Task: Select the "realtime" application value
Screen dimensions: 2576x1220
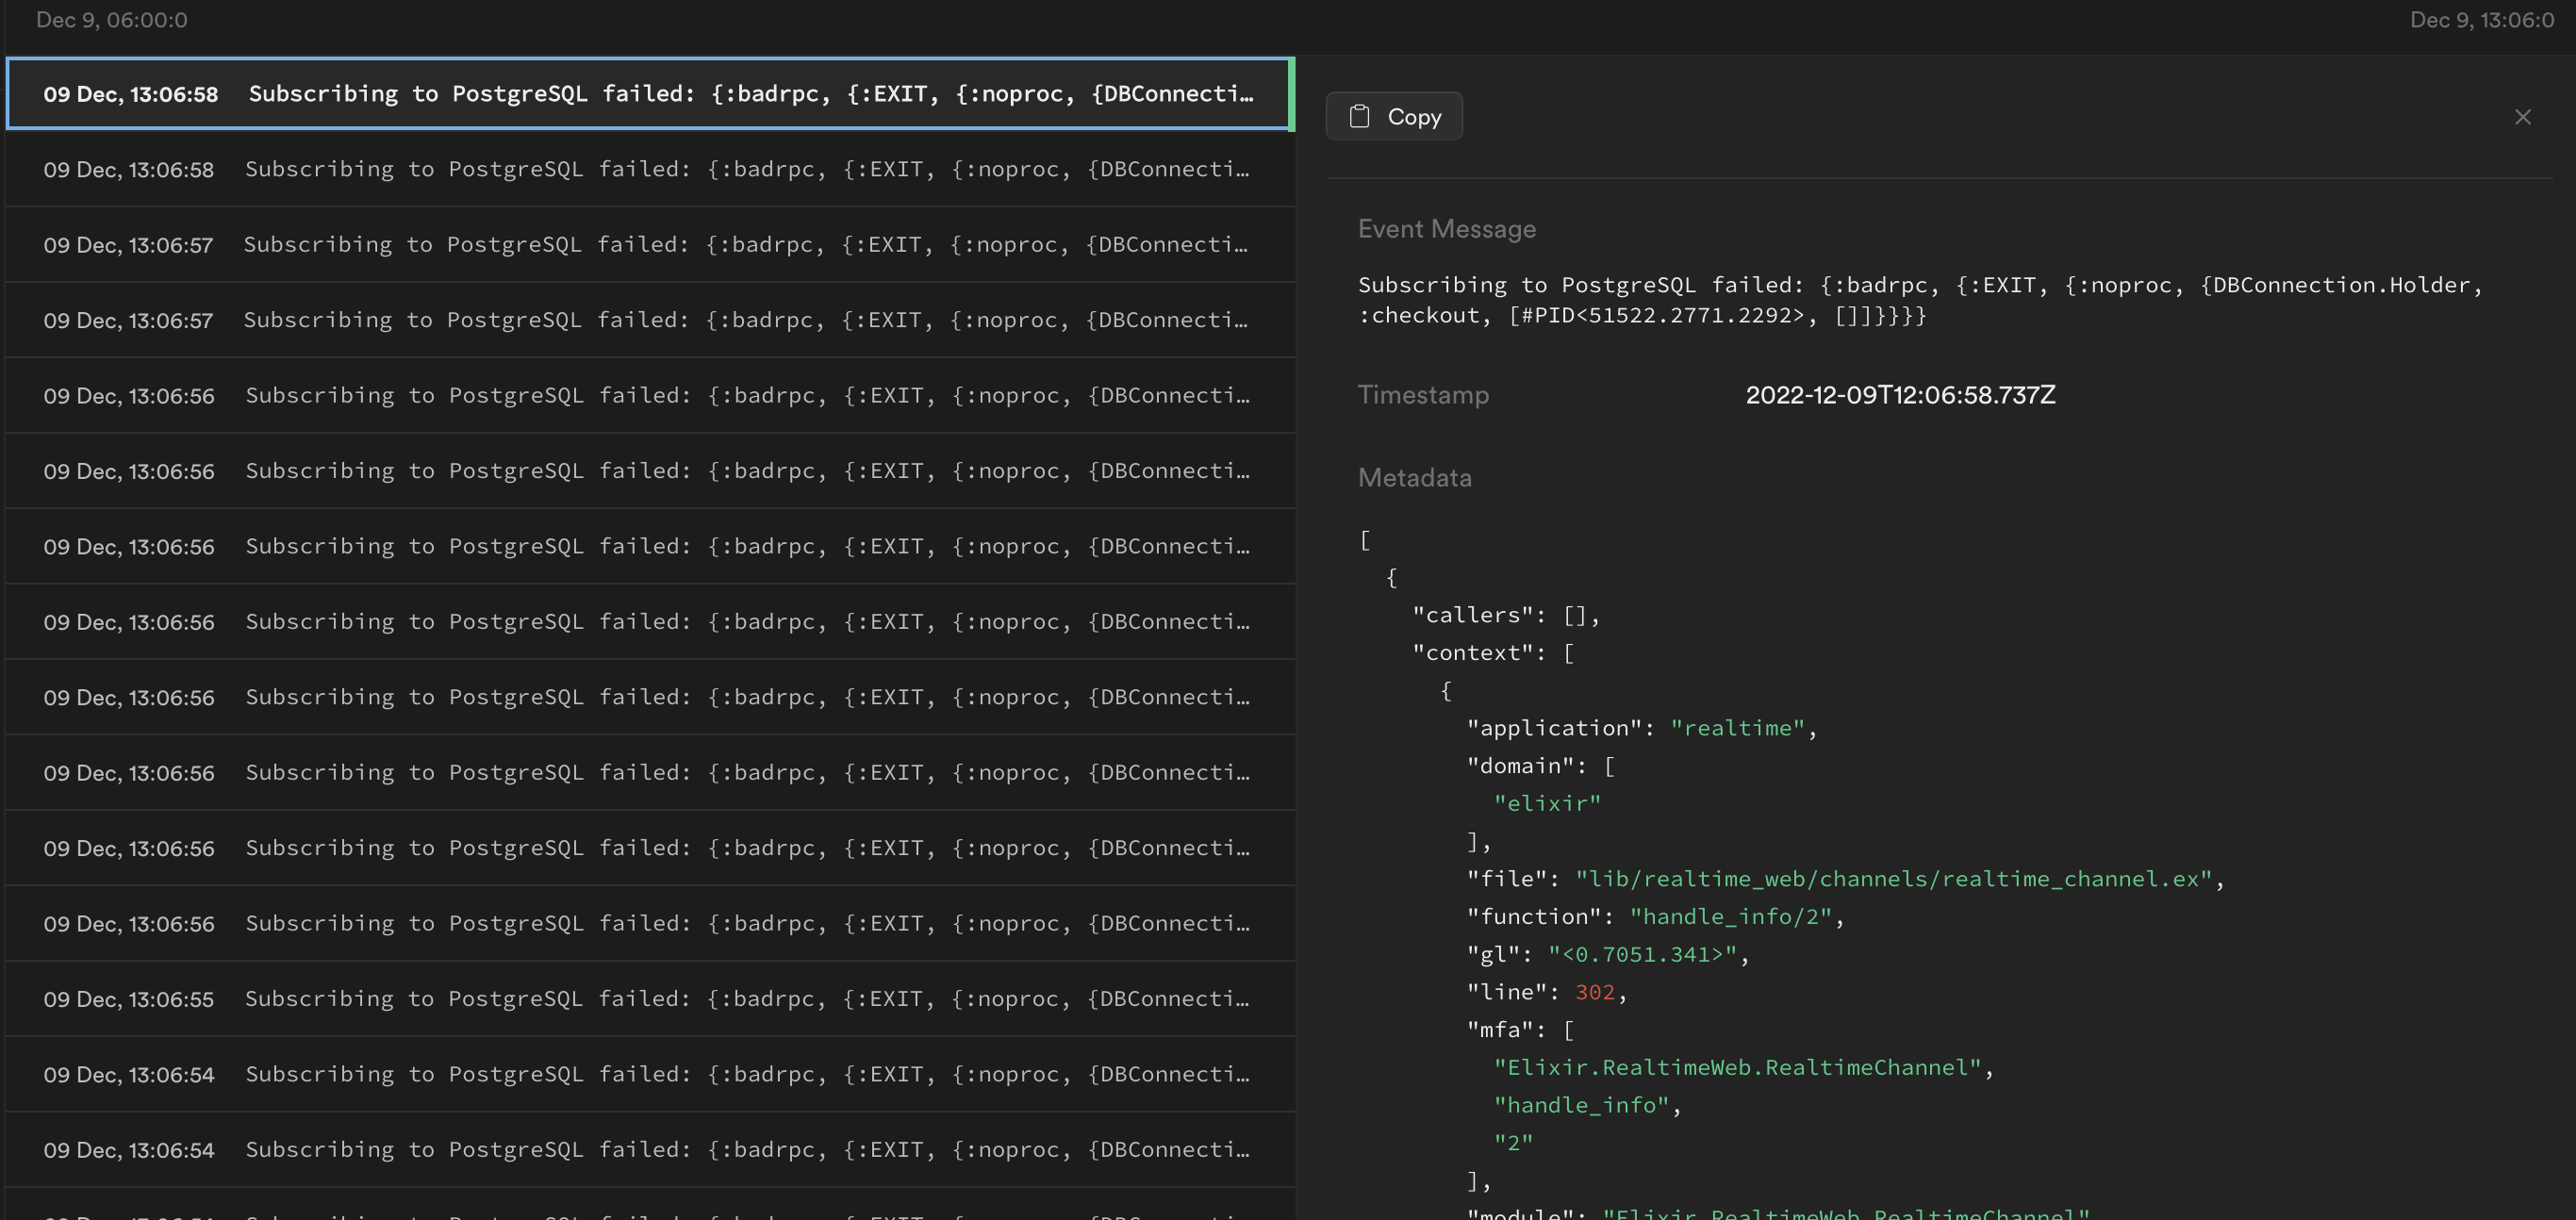Action: pos(1737,728)
